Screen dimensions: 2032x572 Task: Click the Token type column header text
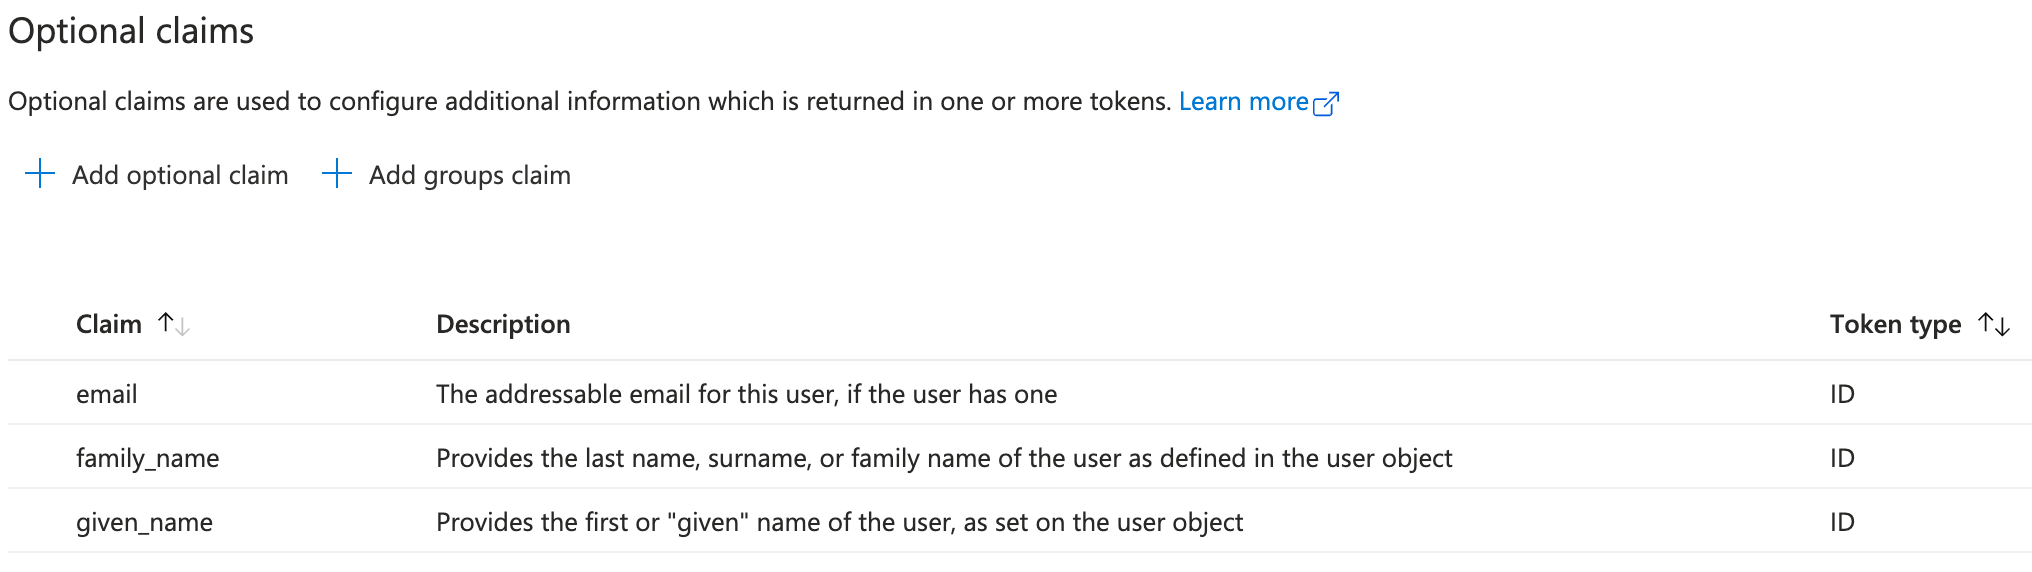pyautogui.click(x=1895, y=324)
